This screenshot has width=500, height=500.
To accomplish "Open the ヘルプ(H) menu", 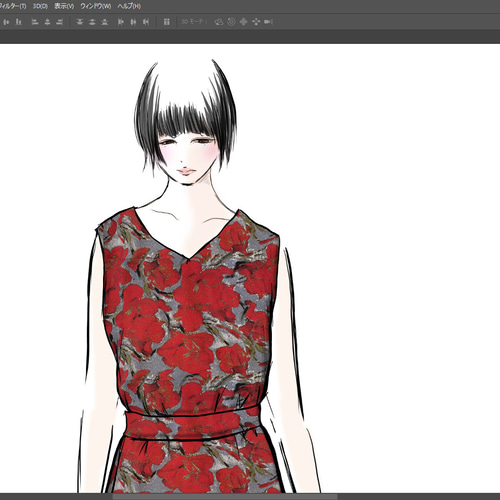I will [x=129, y=6].
